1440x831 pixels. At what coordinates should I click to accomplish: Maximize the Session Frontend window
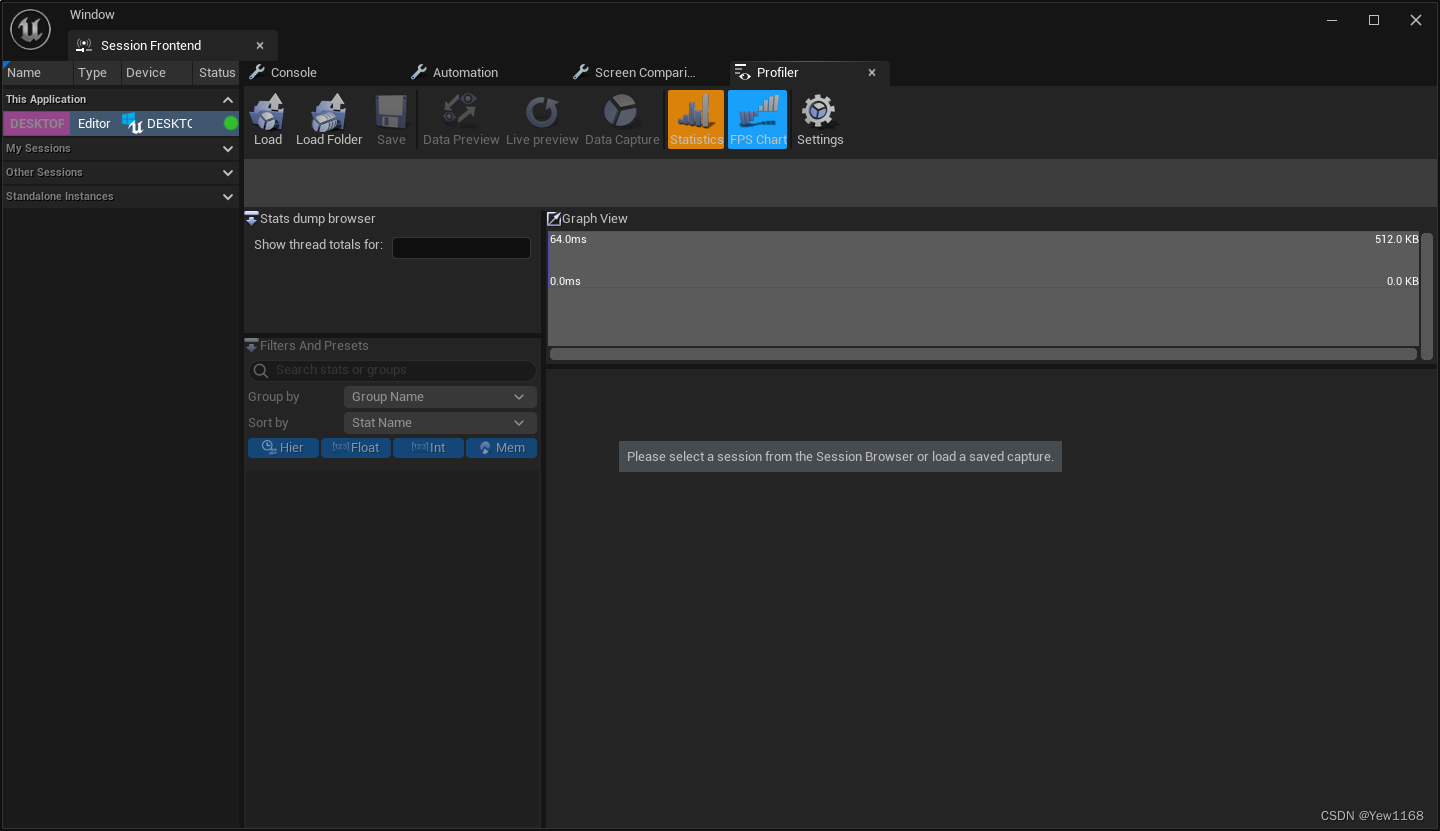[x=1374, y=20]
